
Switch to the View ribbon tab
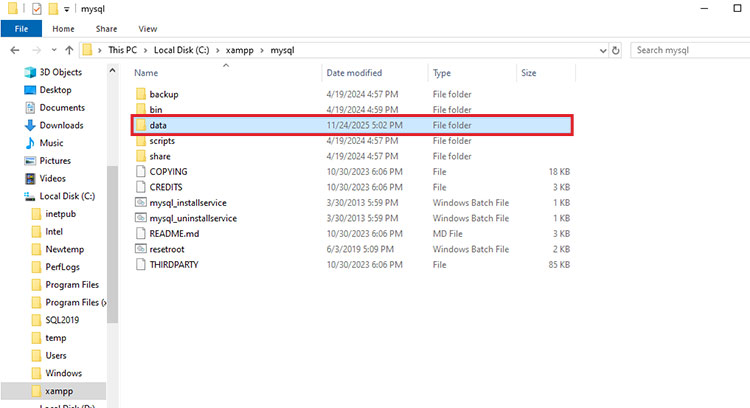coord(148,29)
